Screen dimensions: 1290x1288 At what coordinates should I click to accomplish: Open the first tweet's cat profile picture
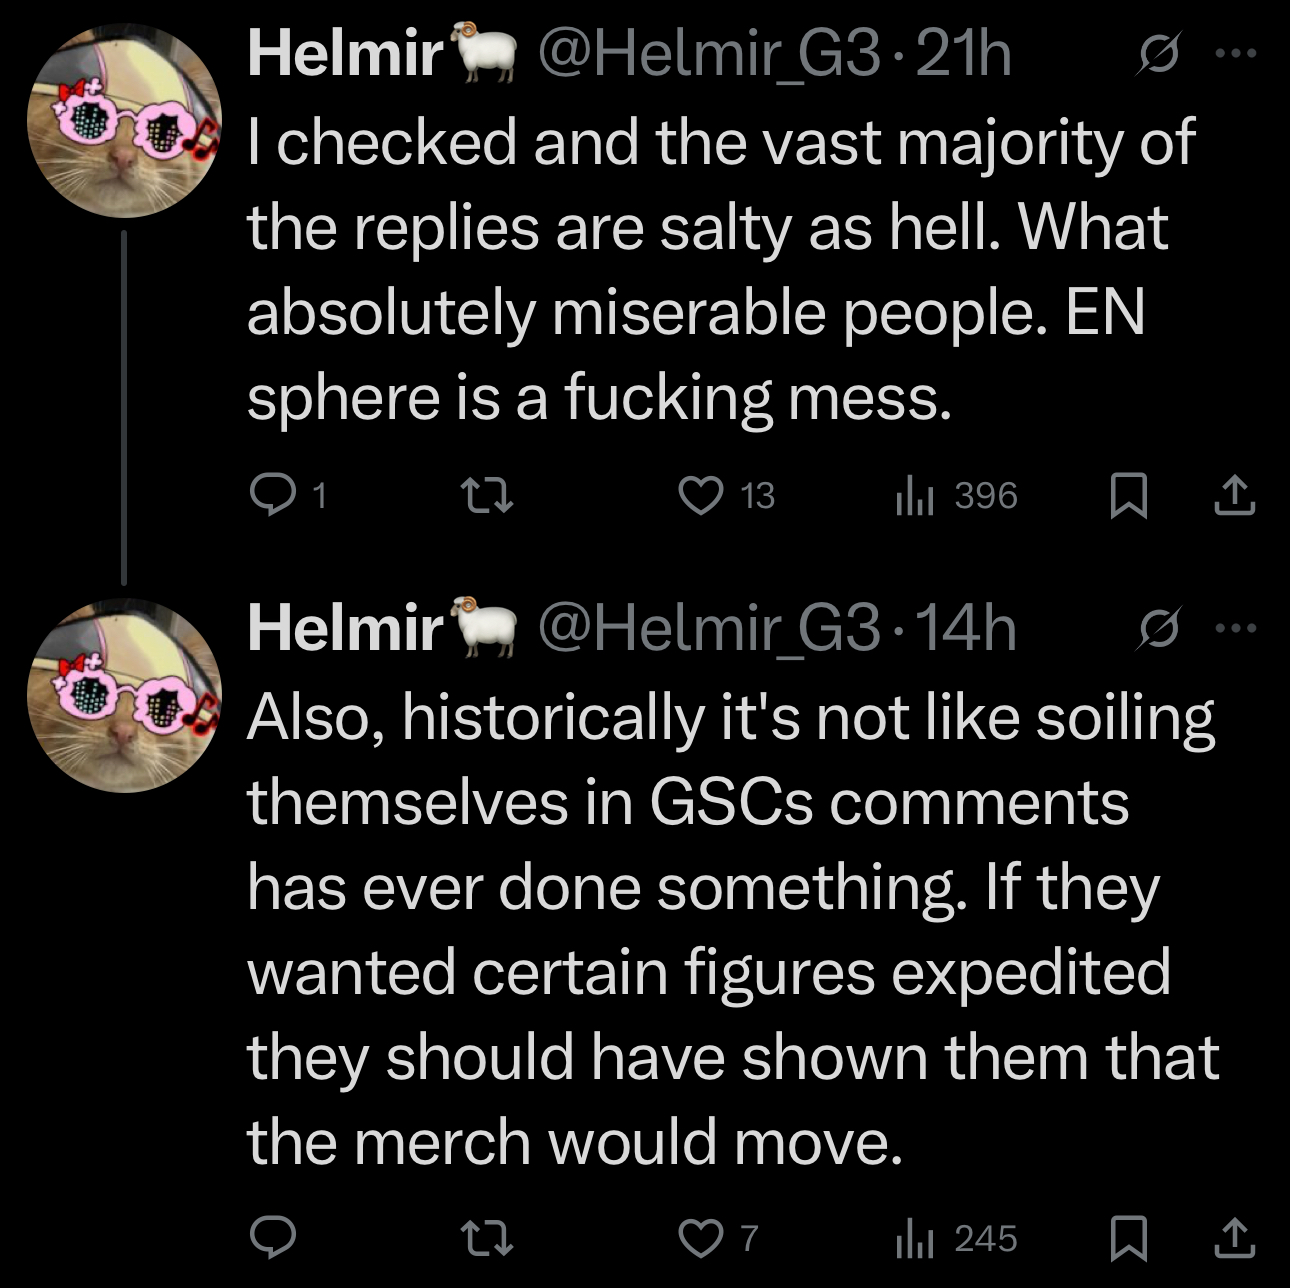click(124, 121)
